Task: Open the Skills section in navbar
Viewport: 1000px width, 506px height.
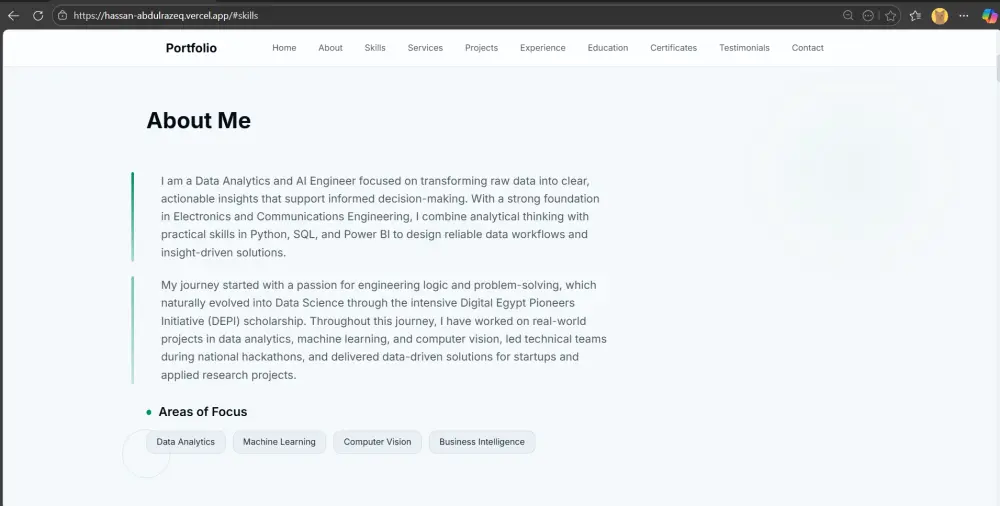Action: (x=375, y=48)
